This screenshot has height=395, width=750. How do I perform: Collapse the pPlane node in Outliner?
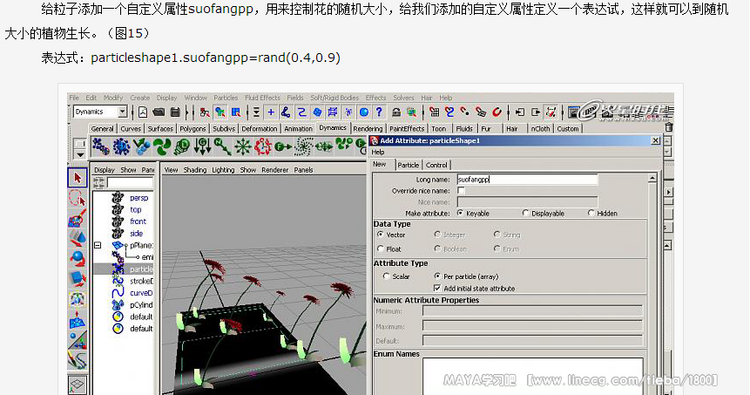(x=98, y=245)
